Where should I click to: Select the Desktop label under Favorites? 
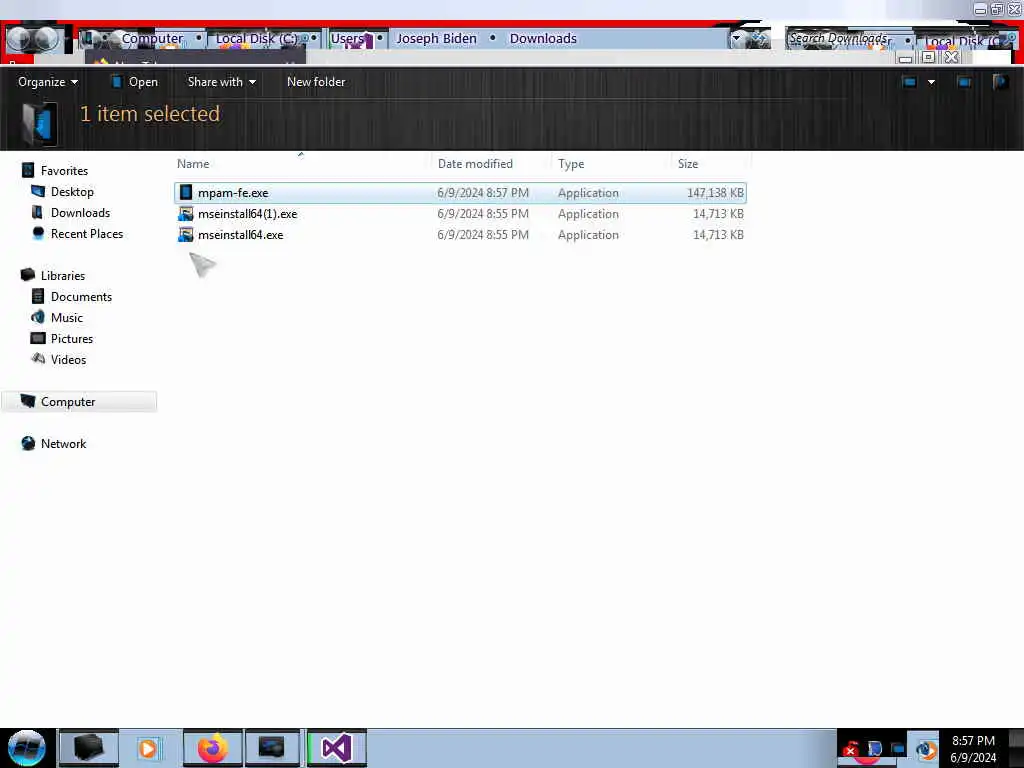tap(72, 191)
